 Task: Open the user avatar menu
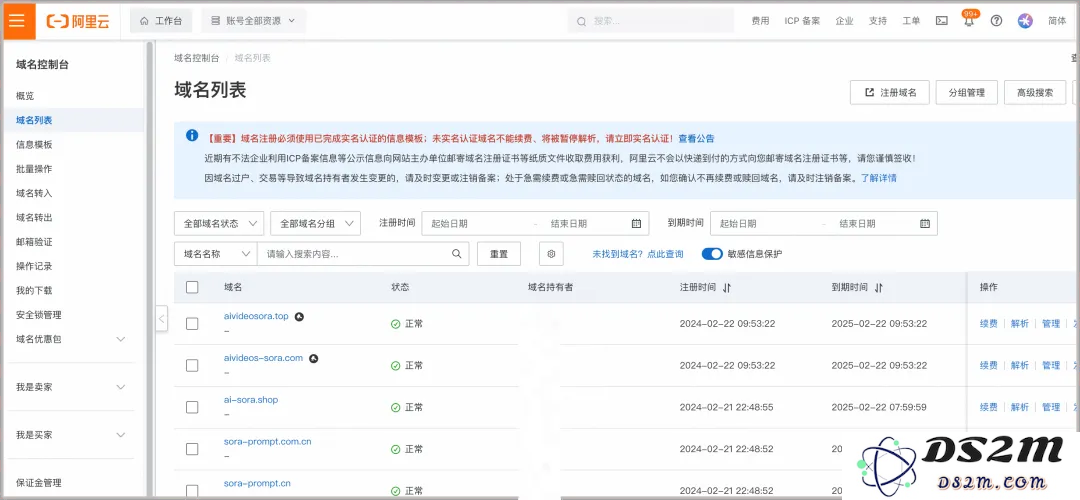click(1025, 21)
